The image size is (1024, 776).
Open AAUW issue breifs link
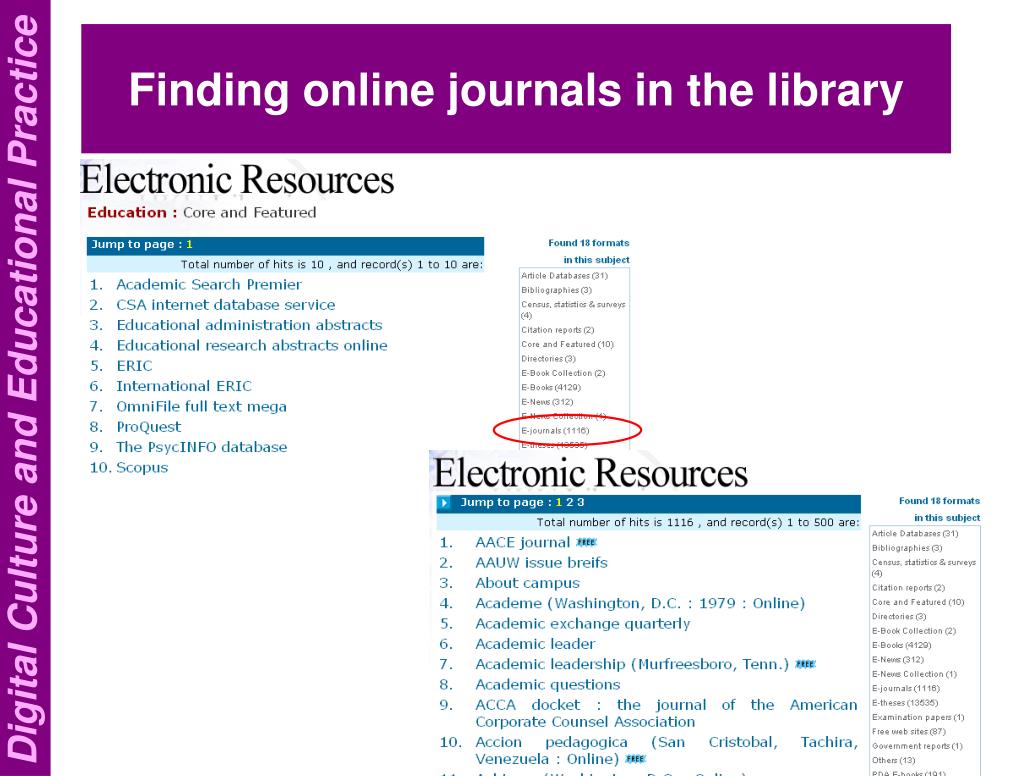(x=541, y=562)
